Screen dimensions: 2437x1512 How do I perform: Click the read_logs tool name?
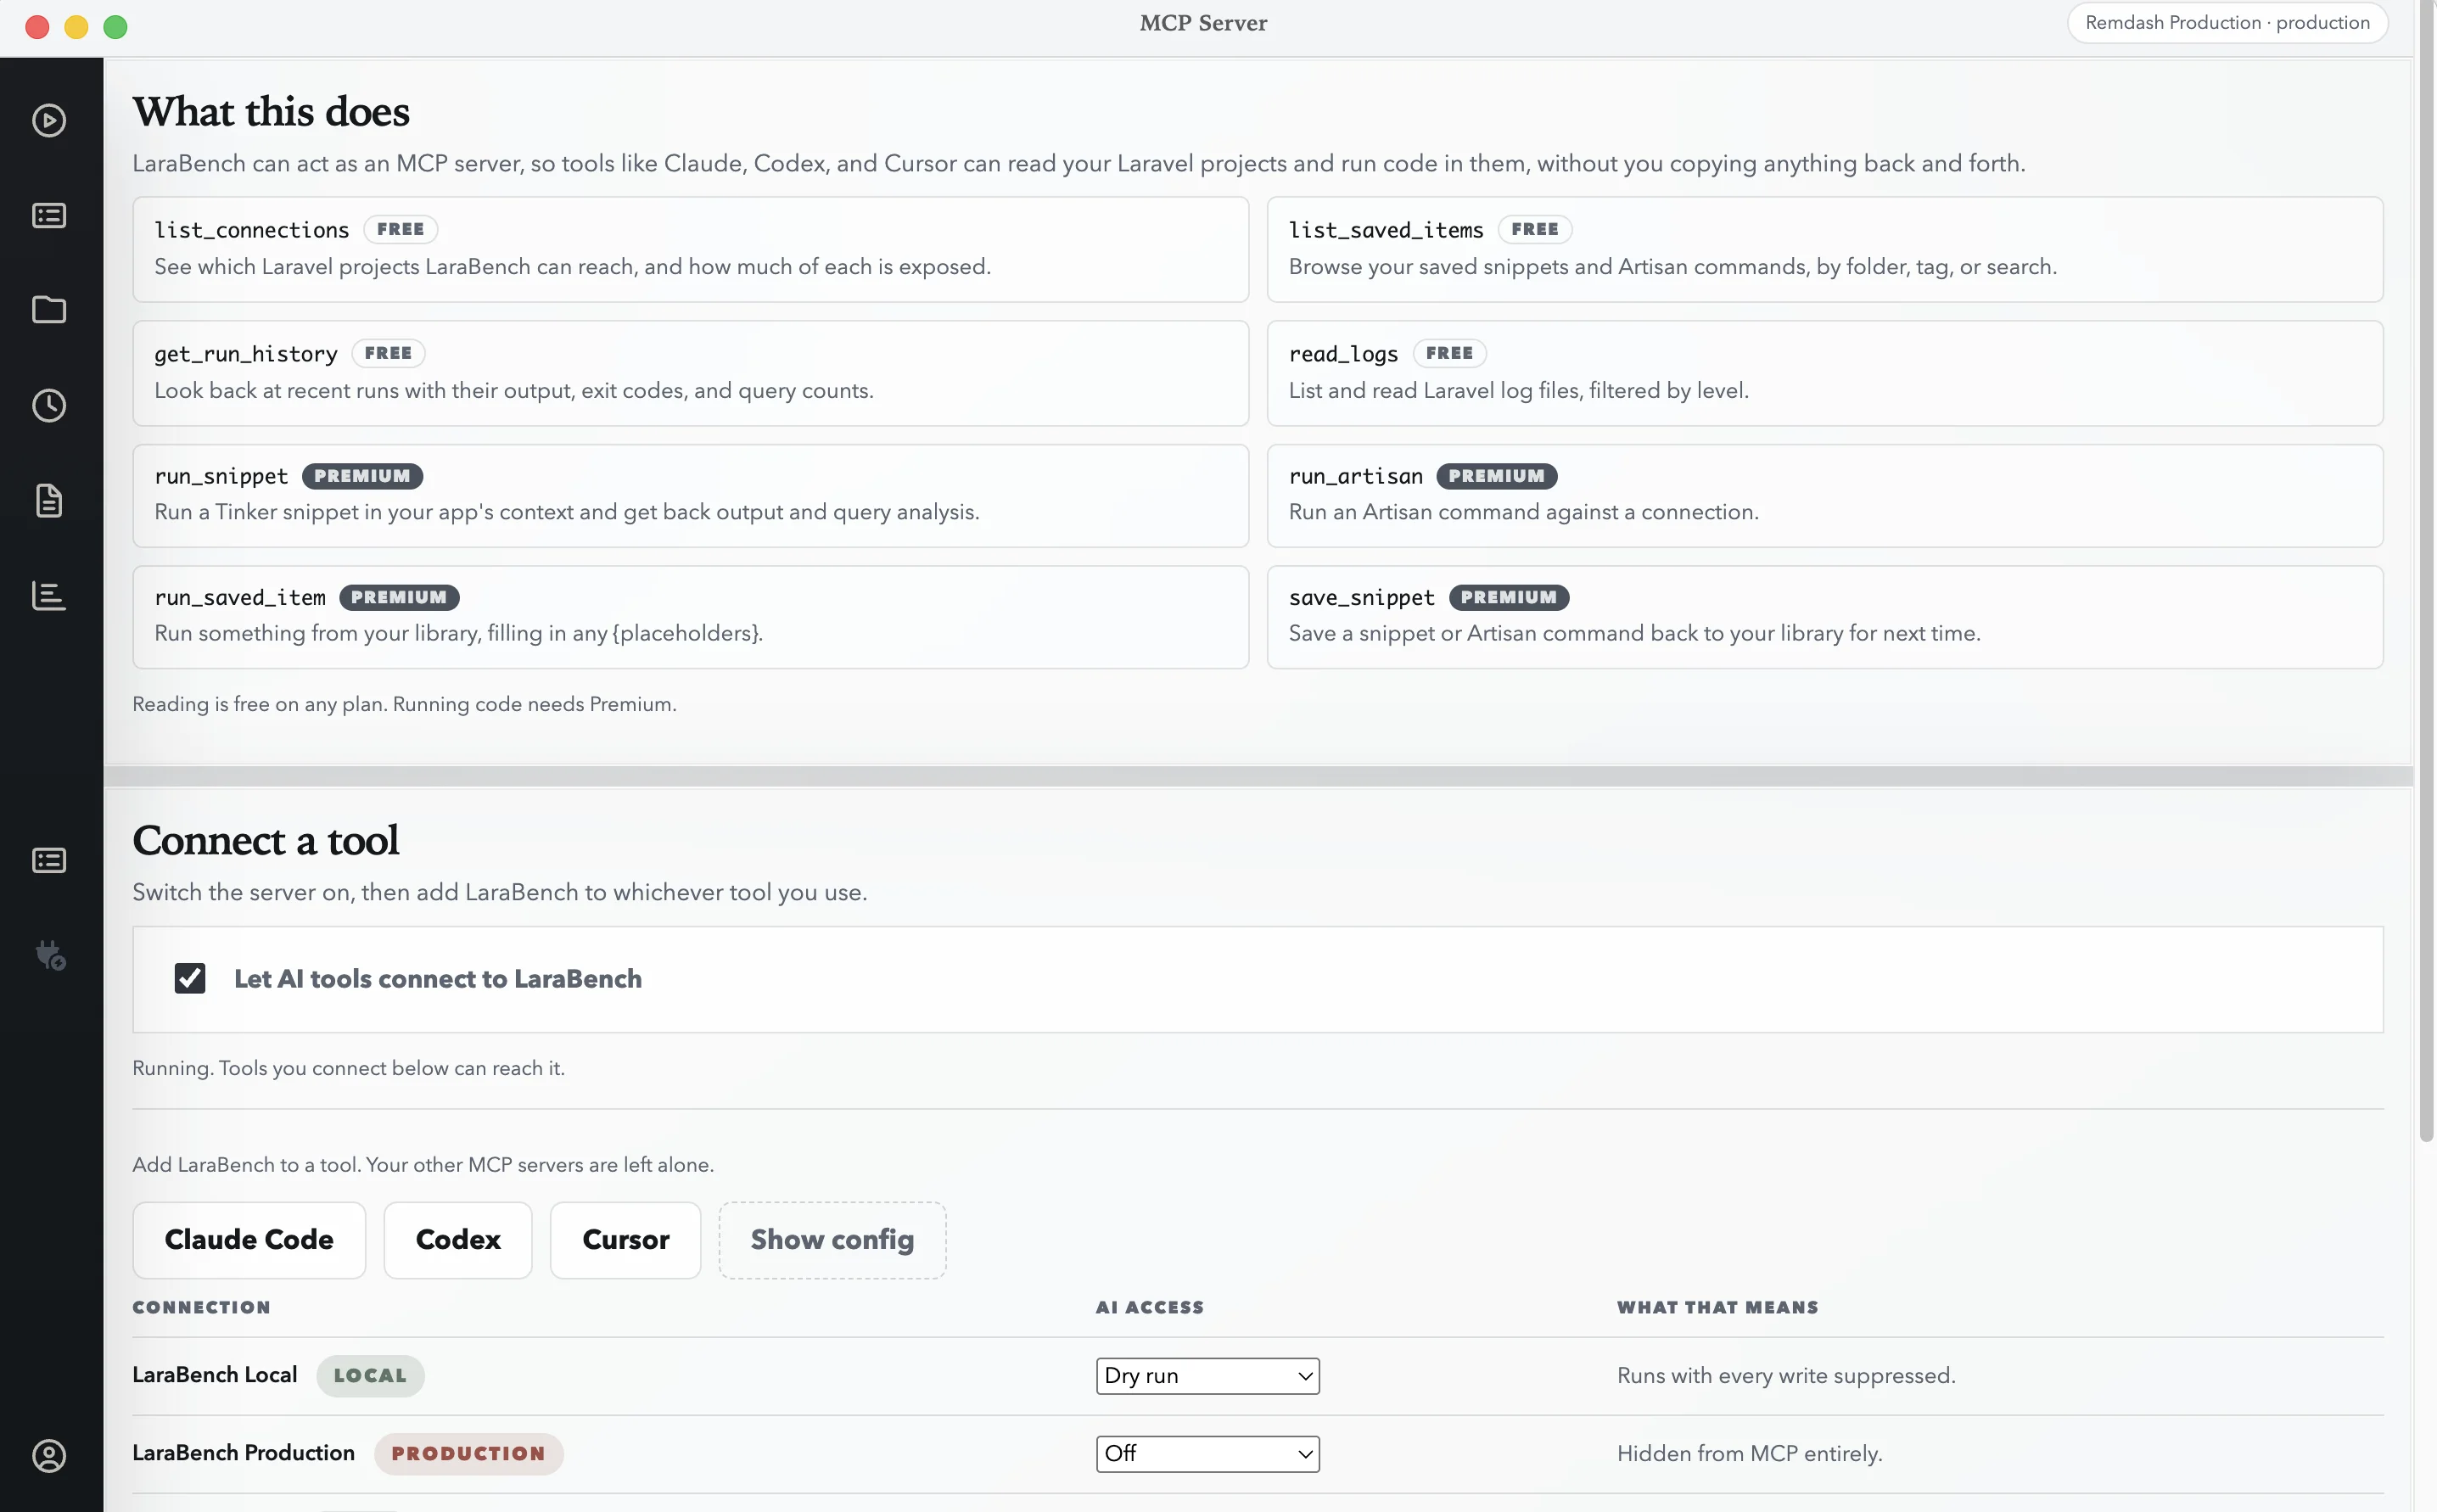tap(1343, 354)
